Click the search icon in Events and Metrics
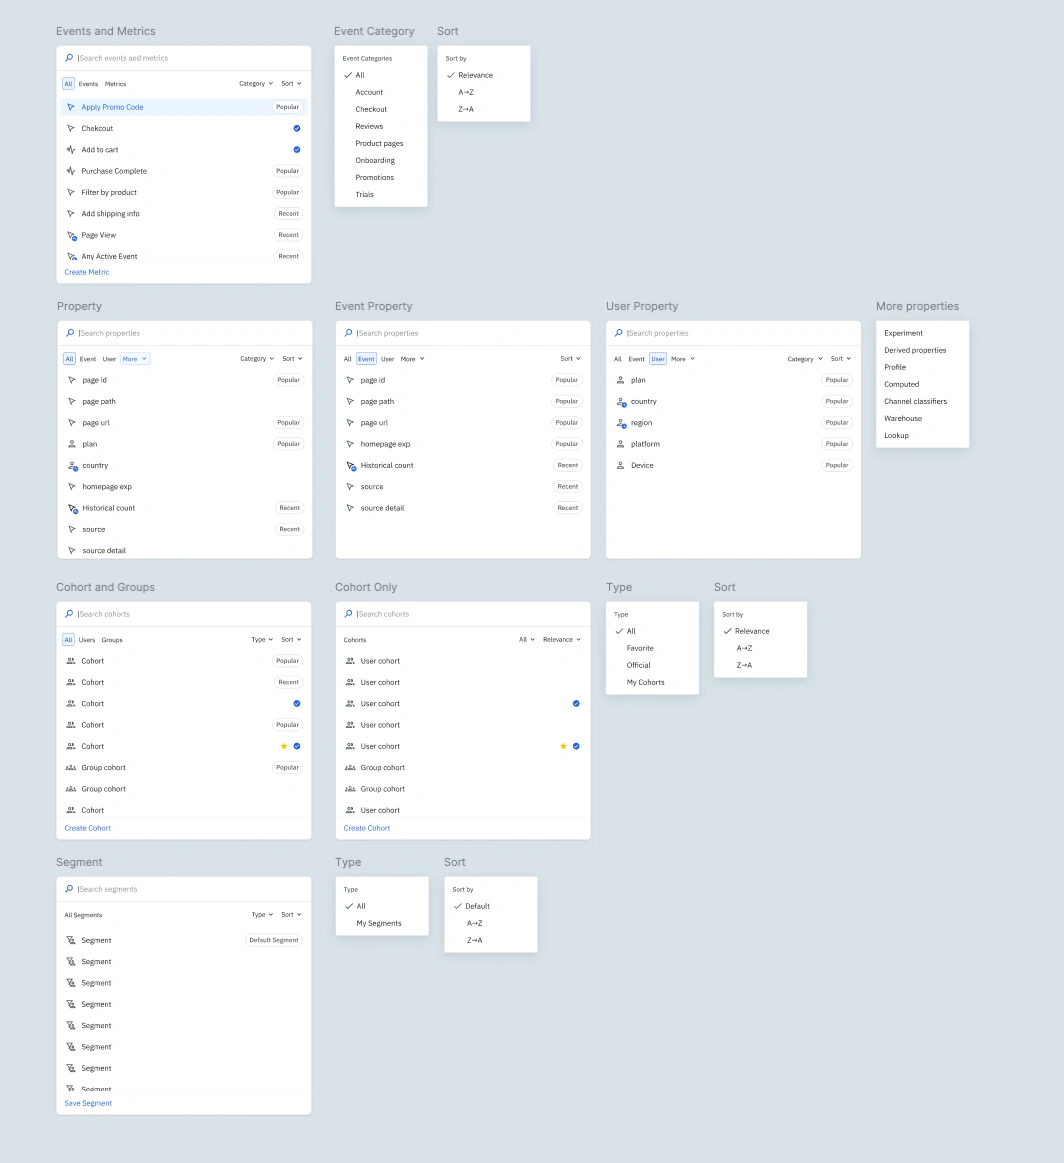The width and height of the screenshot is (1064, 1163). (x=69, y=58)
